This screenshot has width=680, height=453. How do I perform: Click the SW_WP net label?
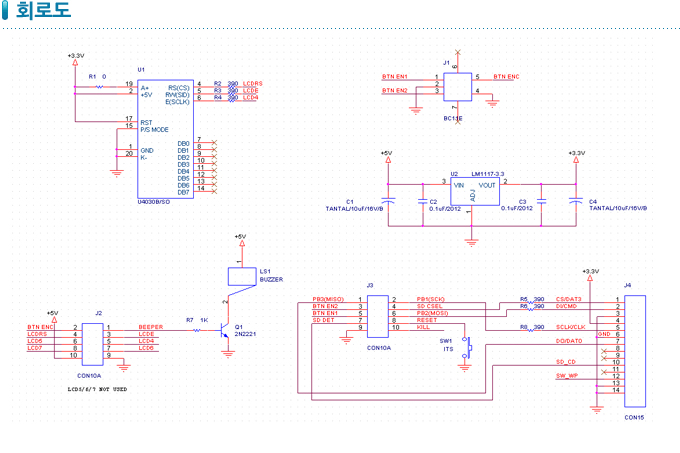566,374
